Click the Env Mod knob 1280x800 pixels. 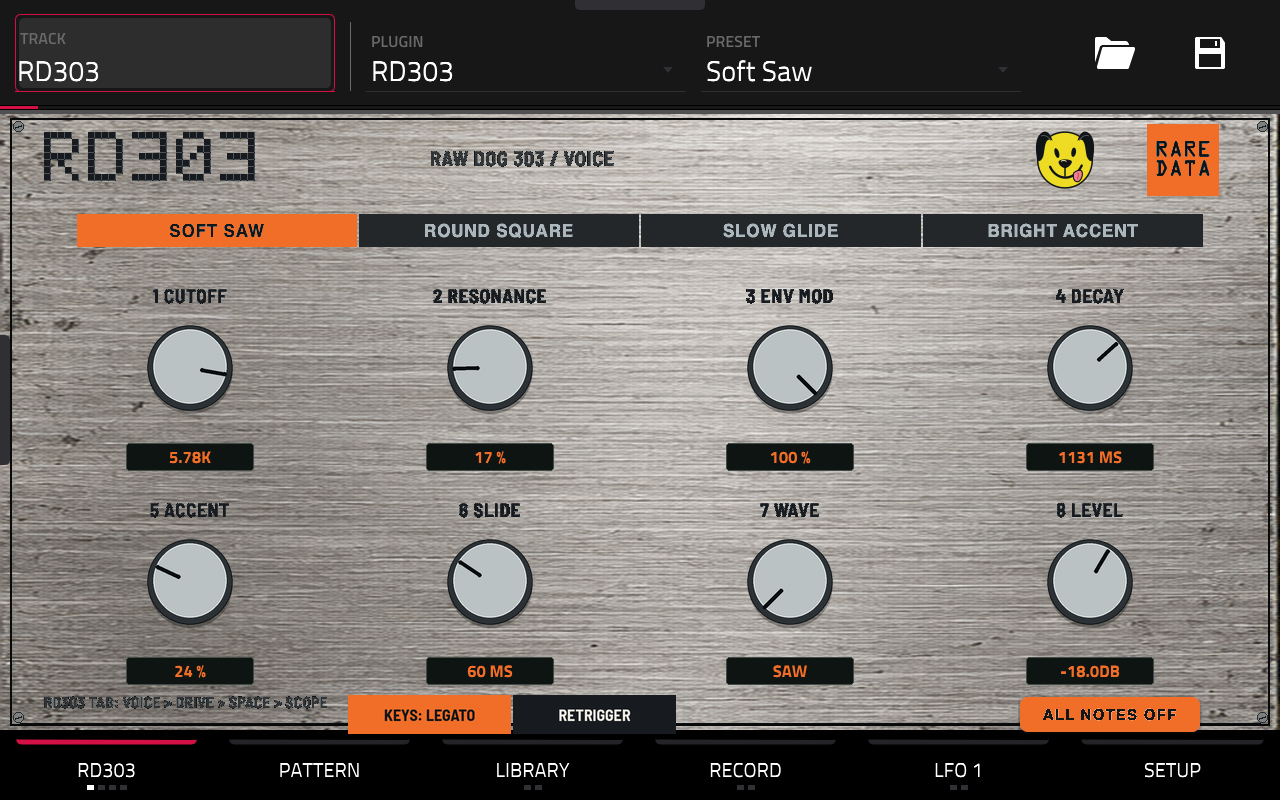[x=790, y=368]
